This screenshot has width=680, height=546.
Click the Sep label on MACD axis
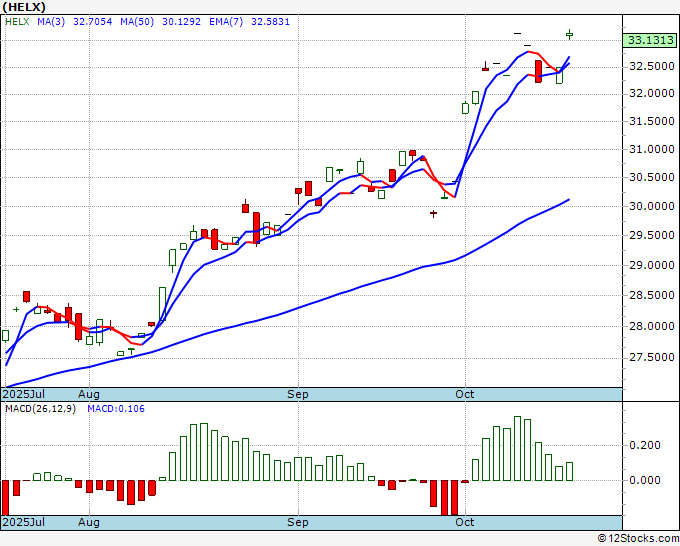298,522
